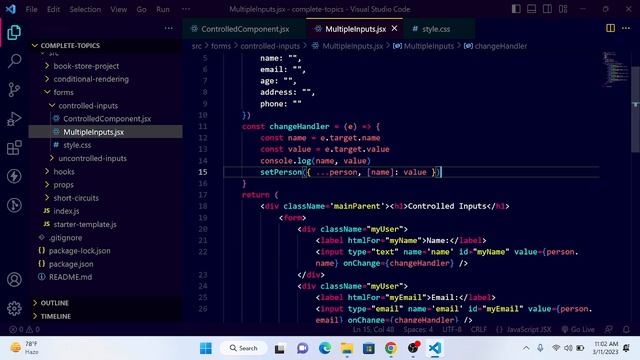
Task: Open status bar notifications bell
Action: coord(626,329)
